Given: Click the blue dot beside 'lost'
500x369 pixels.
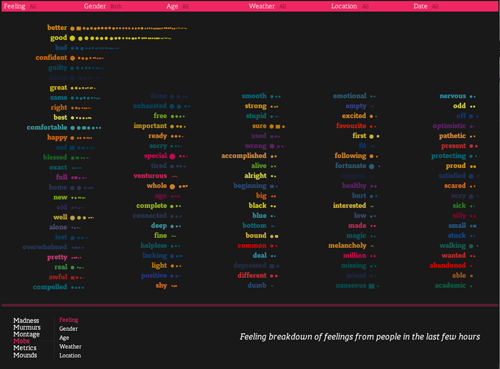Looking at the screenshot, I should click(x=72, y=238).
